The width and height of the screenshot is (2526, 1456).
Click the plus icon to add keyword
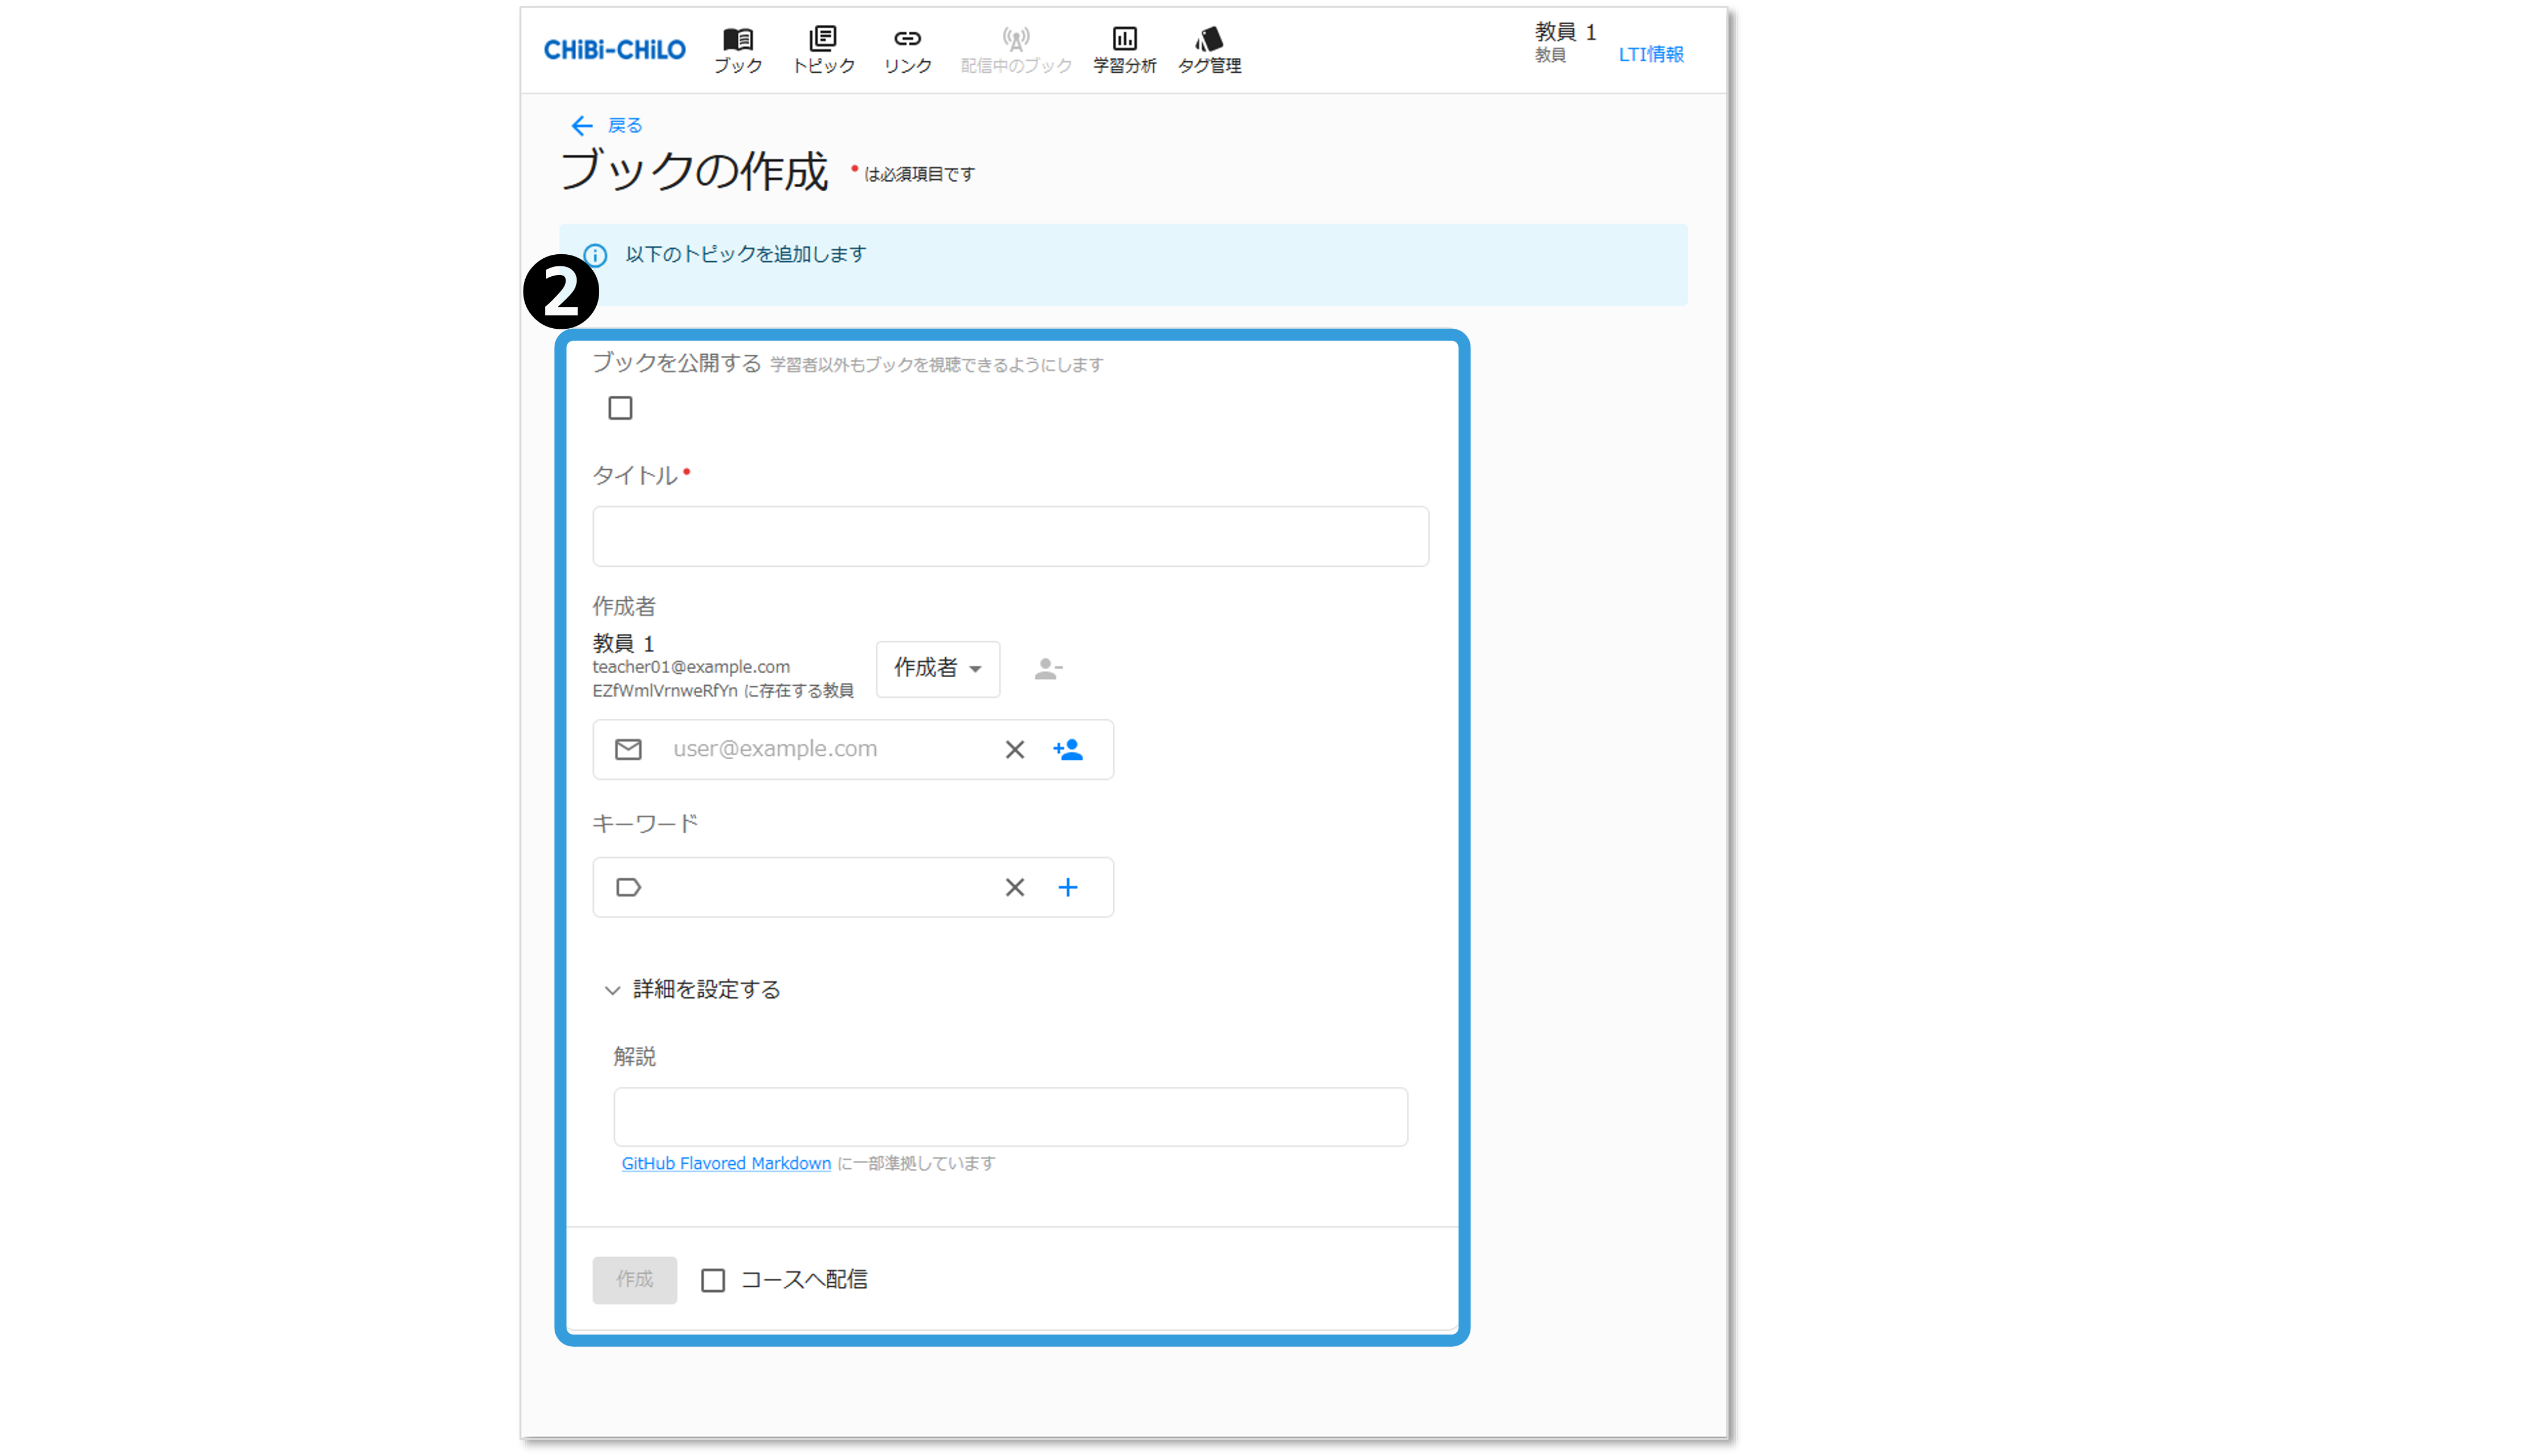[x=1068, y=887]
